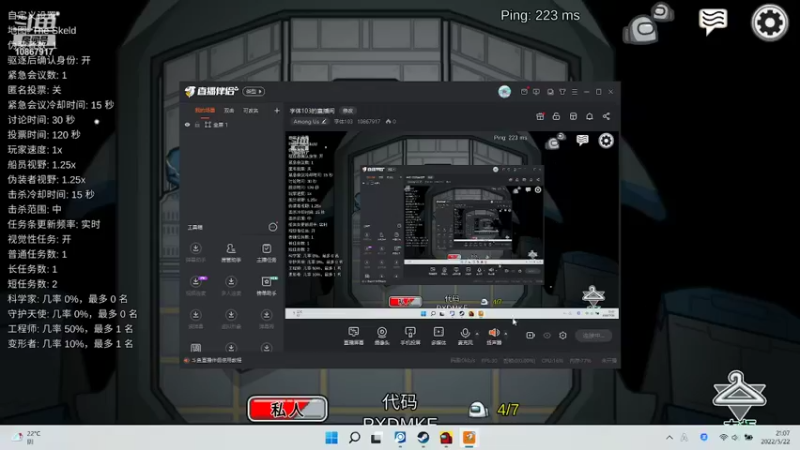Select the scene tab beside the plus button
This screenshot has height=450, width=800.
(251, 111)
